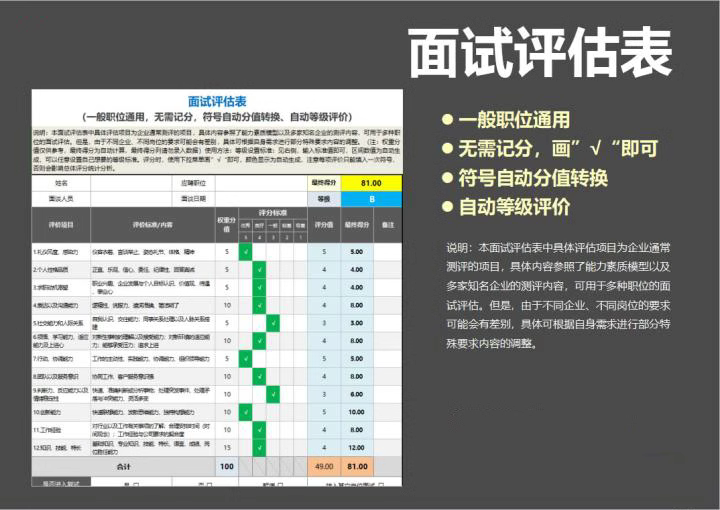Viewport: 720px width, 510px height.
Task: Click the 备注 column header
Action: [388, 225]
